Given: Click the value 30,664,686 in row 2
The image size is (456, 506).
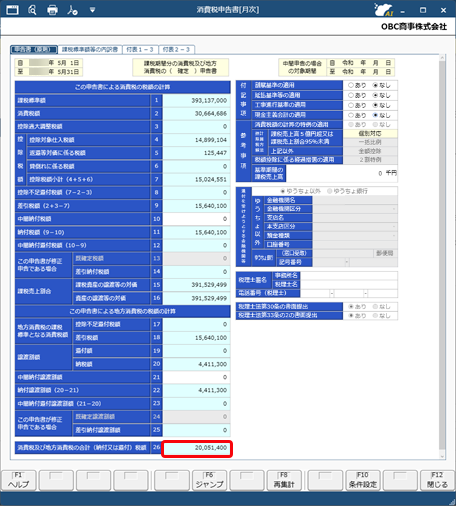Looking at the screenshot, I should (211, 114).
